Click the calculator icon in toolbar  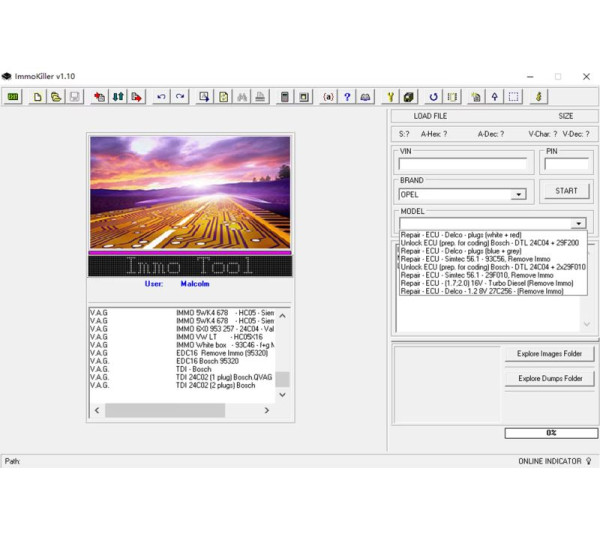pos(285,97)
